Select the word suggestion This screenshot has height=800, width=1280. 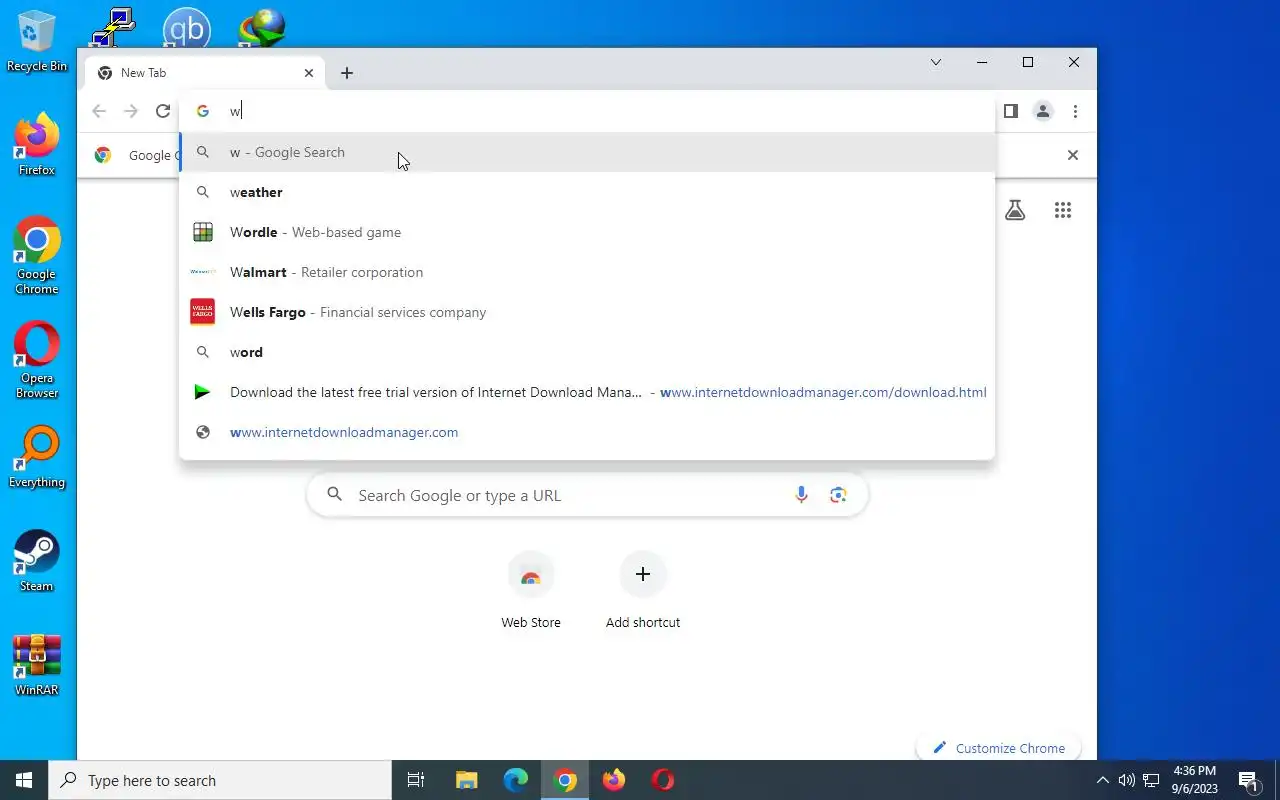tap(587, 352)
